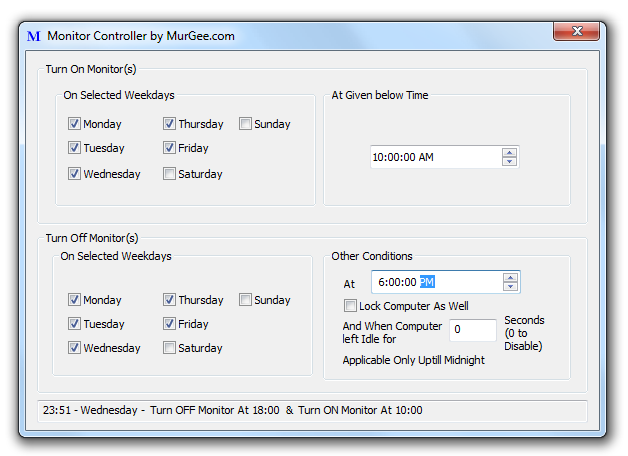Uncheck Wednesday in Turn Off Monitor(s)
Image resolution: width=628 pixels, height=456 pixels.
point(74,348)
